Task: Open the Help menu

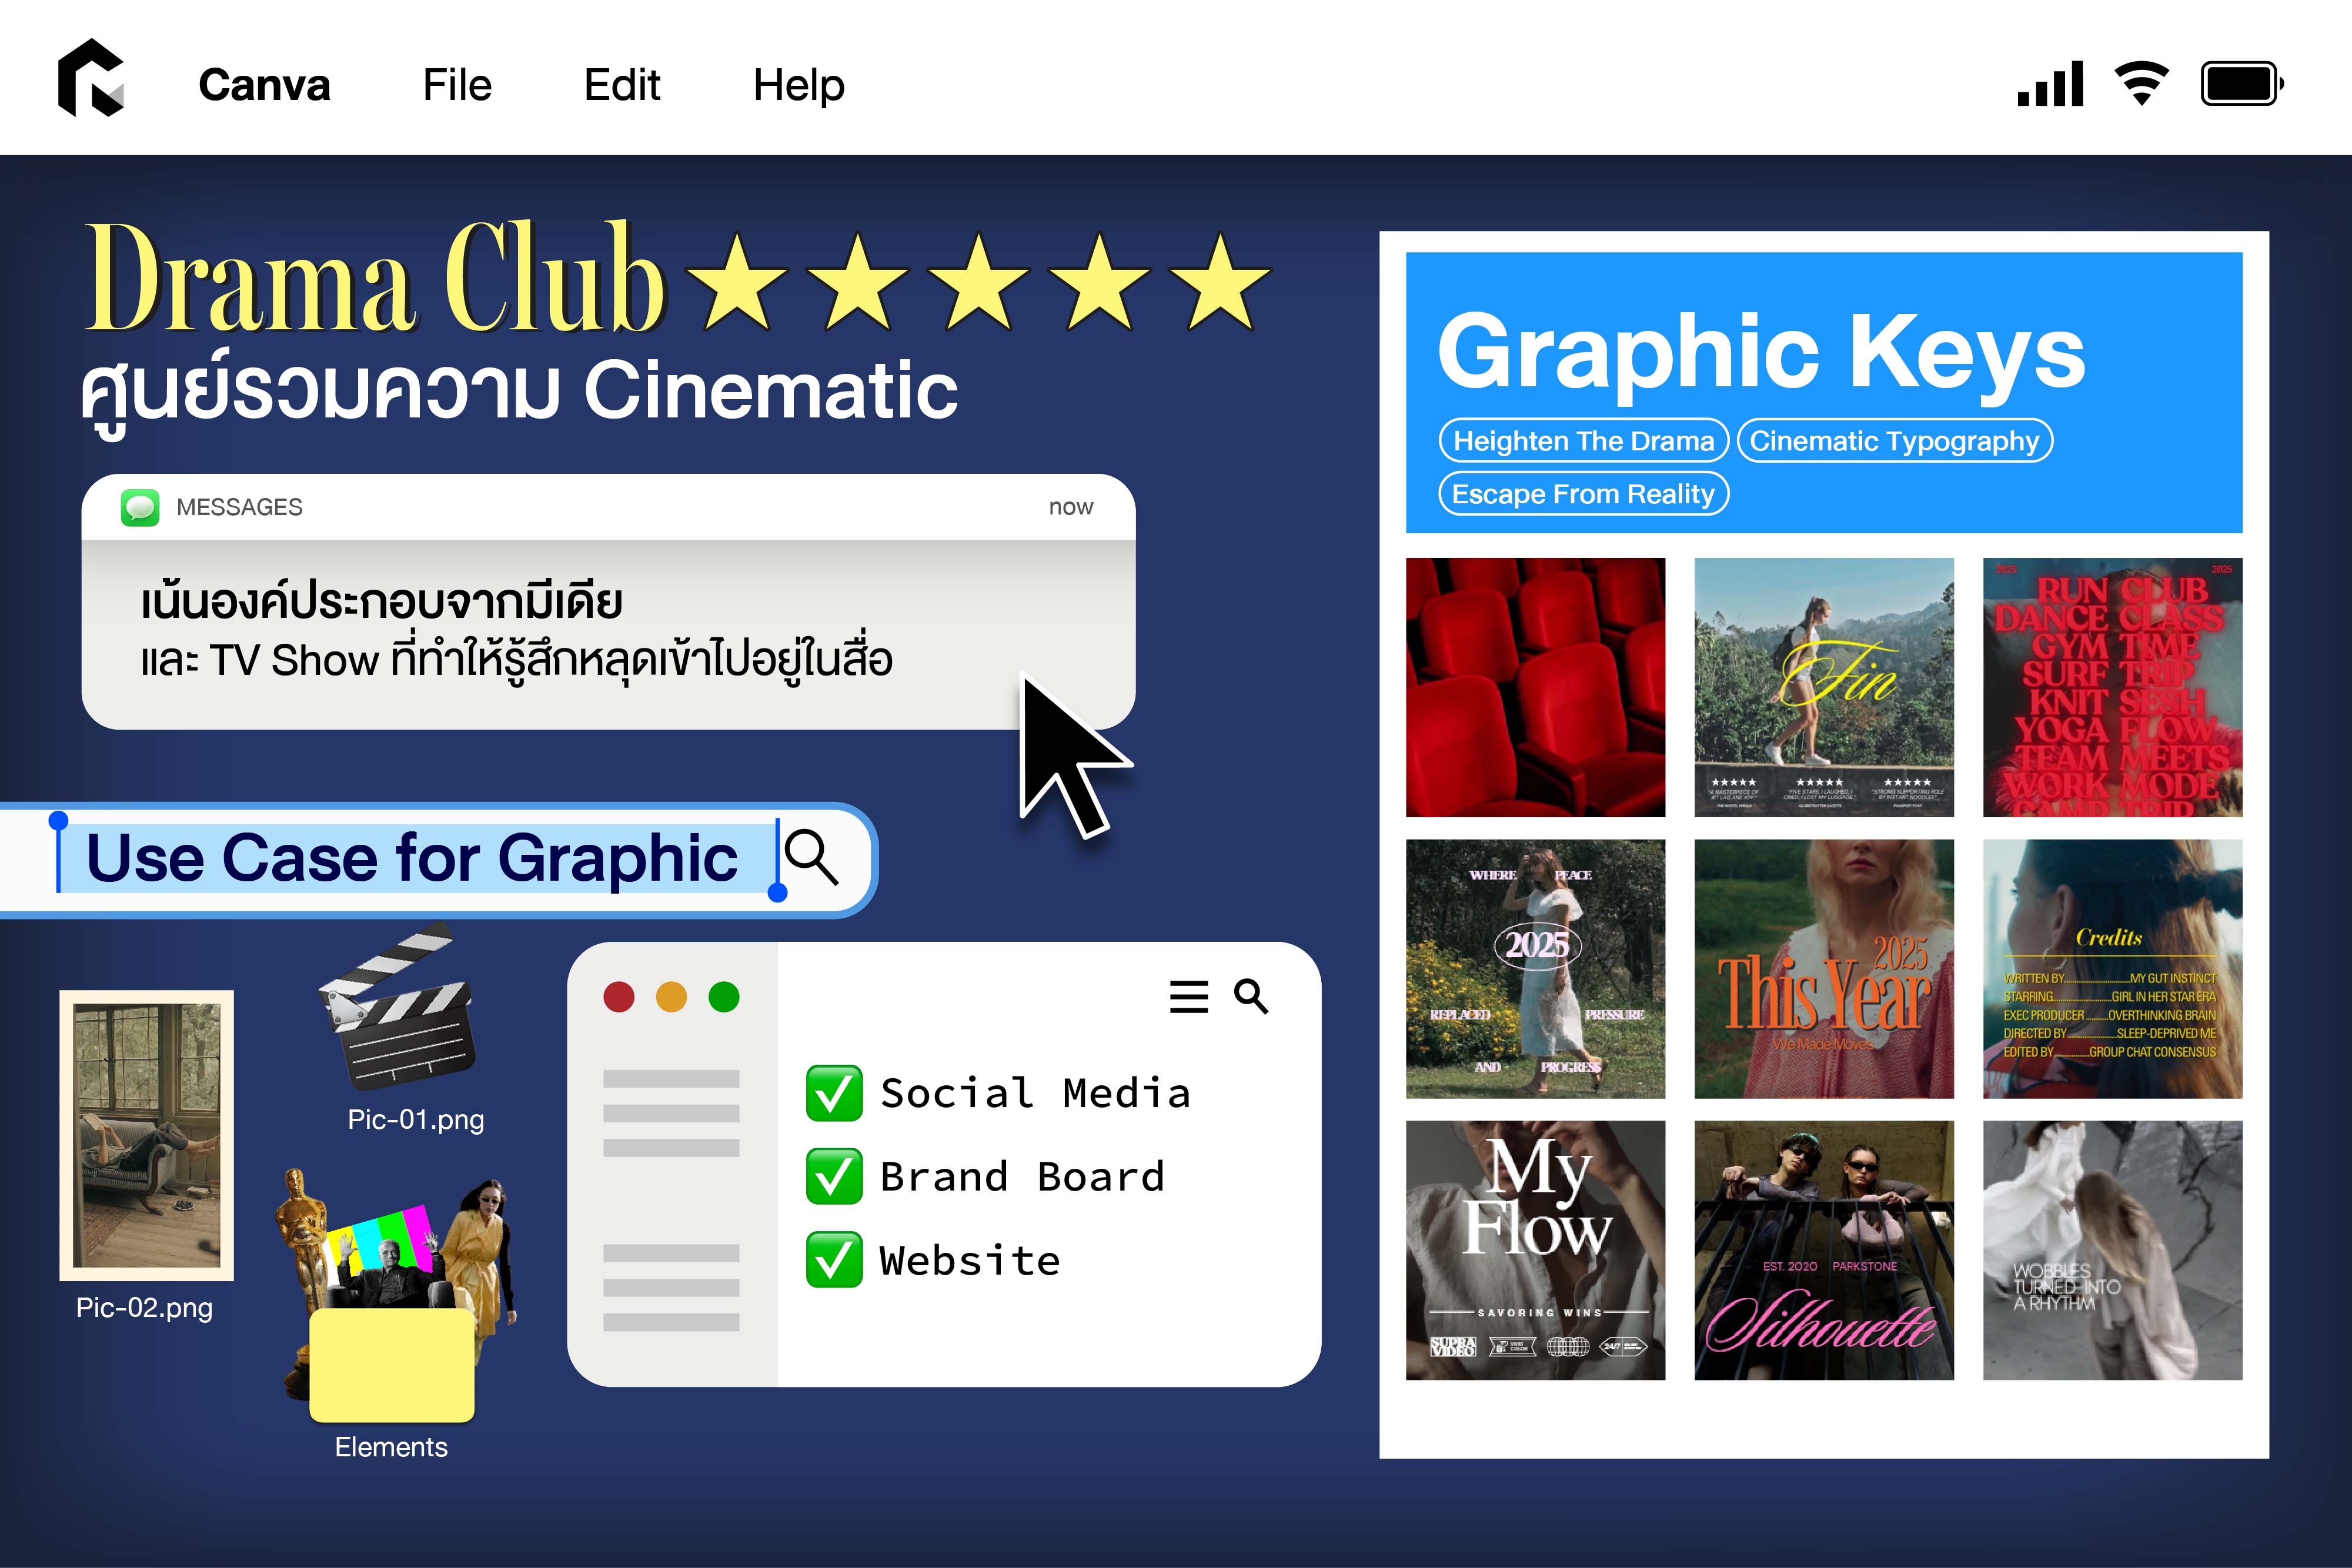Action: pos(799,85)
